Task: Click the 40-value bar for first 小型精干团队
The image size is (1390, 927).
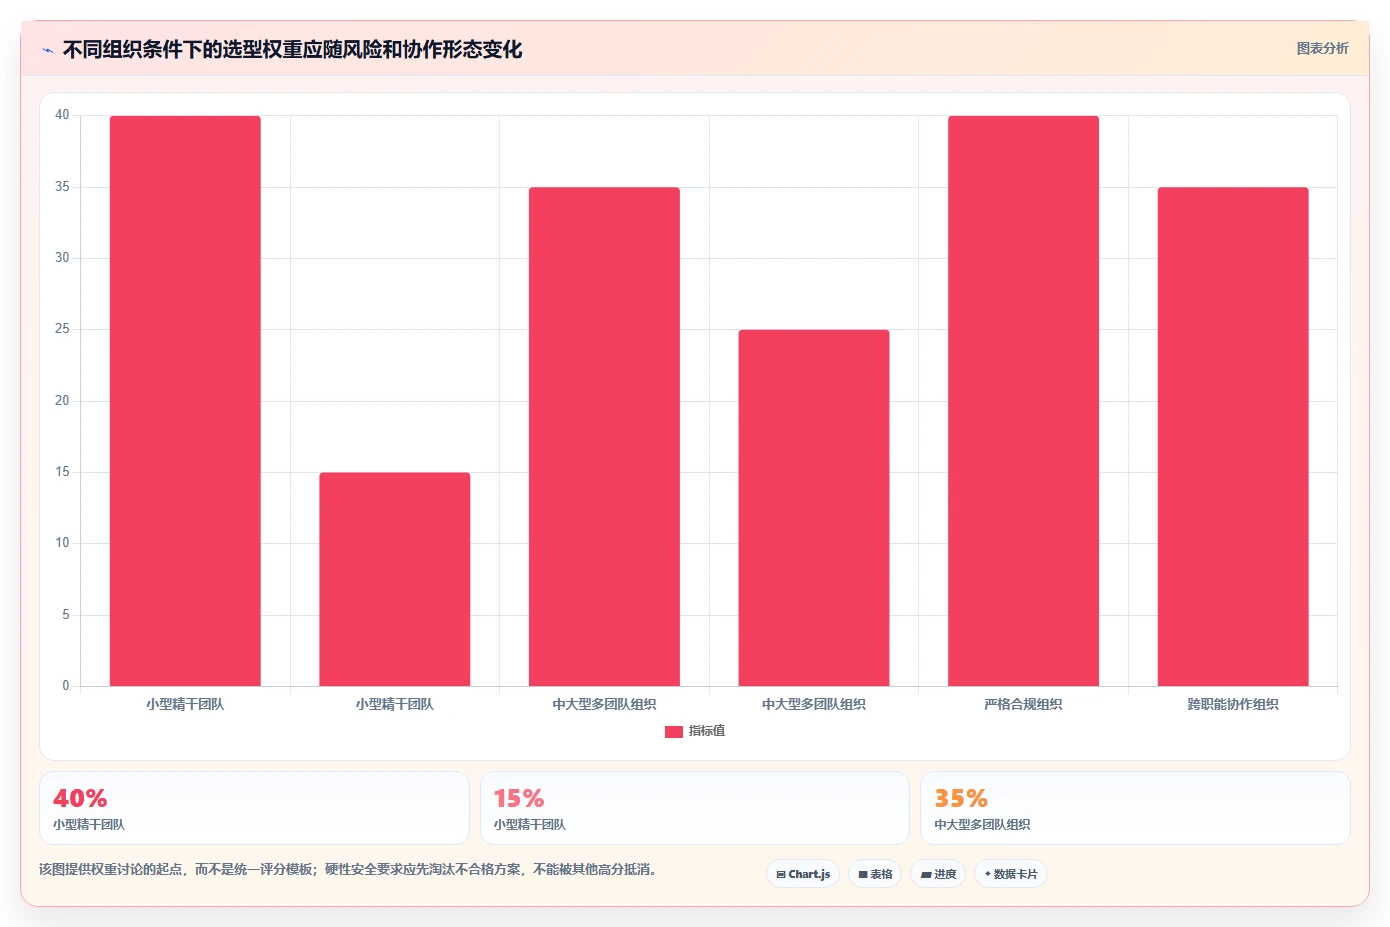Action: (x=185, y=401)
